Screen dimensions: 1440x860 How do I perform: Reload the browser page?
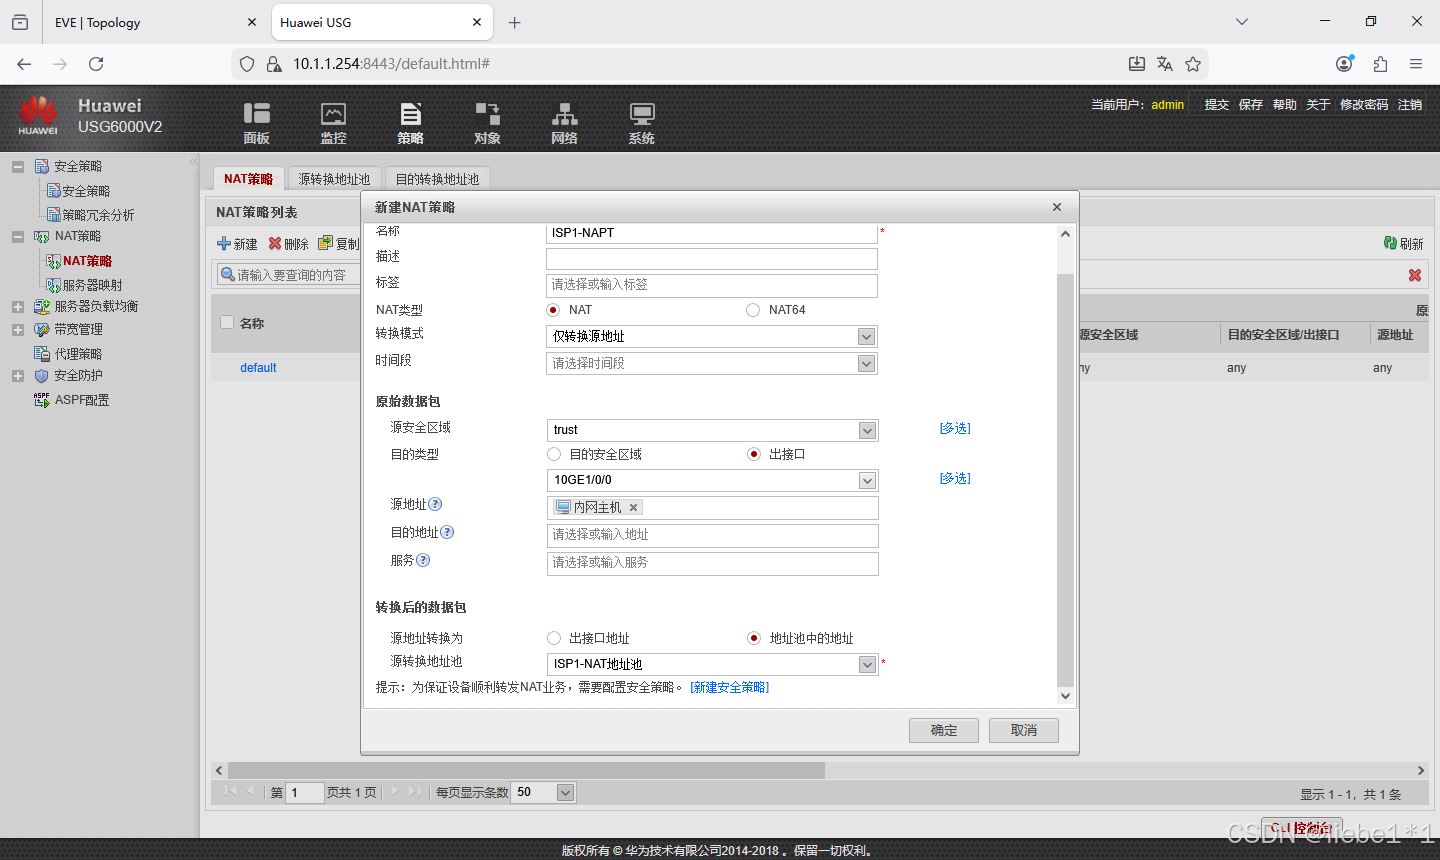(96, 64)
